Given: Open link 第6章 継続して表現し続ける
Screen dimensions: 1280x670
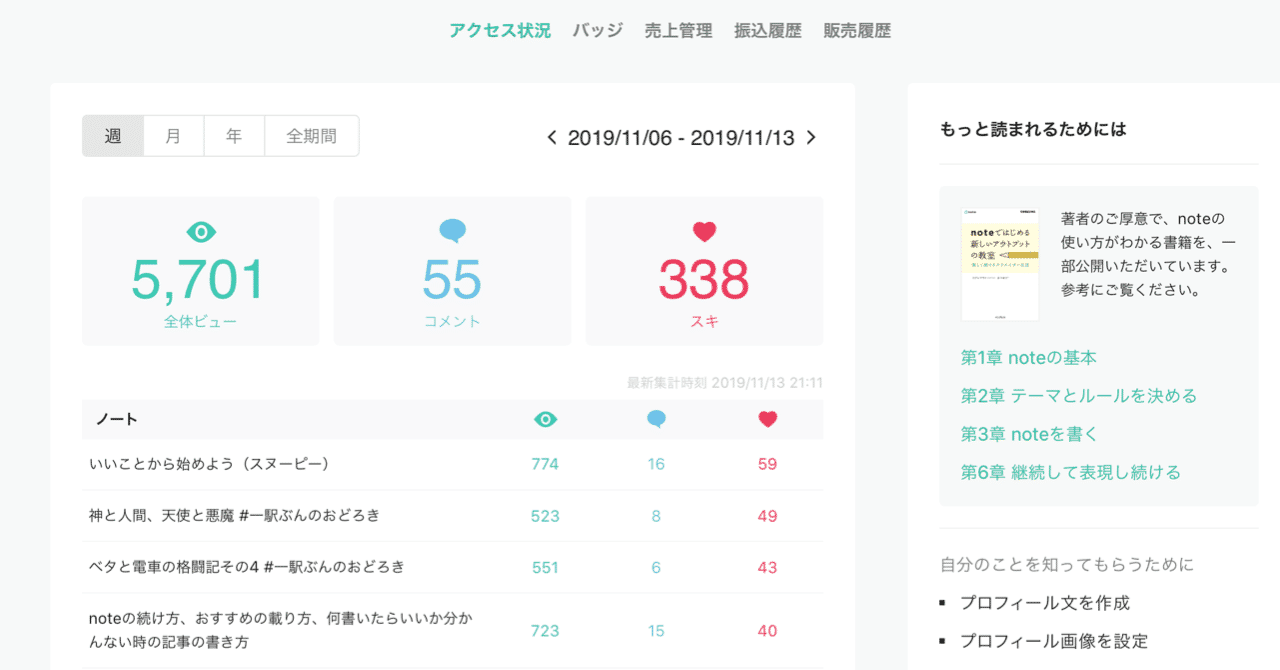Looking at the screenshot, I should coord(1071,472).
